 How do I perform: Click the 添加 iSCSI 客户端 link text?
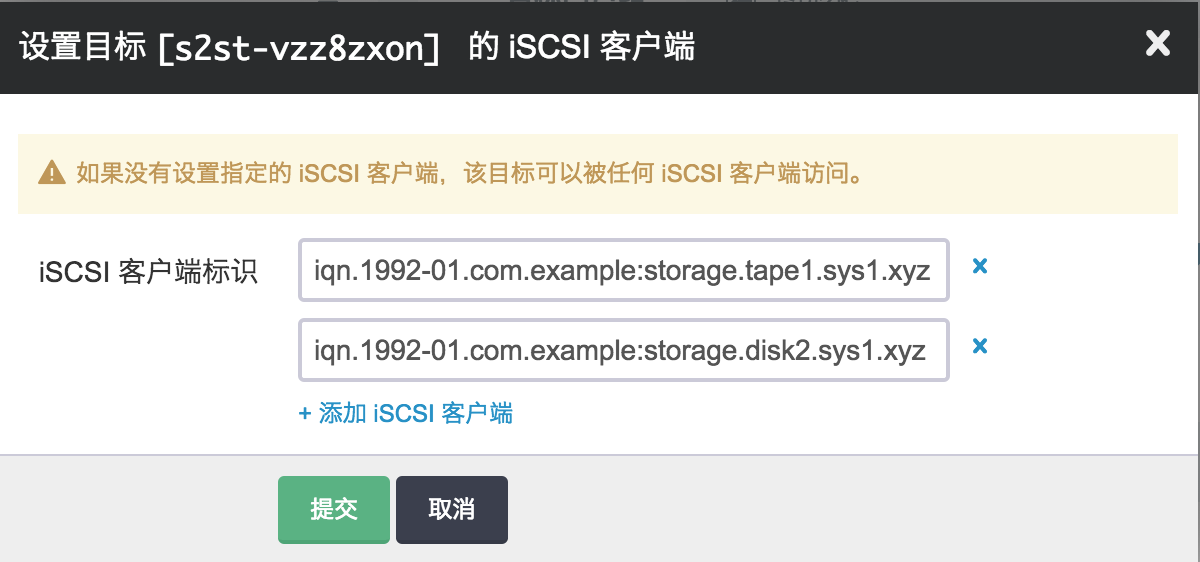[415, 413]
